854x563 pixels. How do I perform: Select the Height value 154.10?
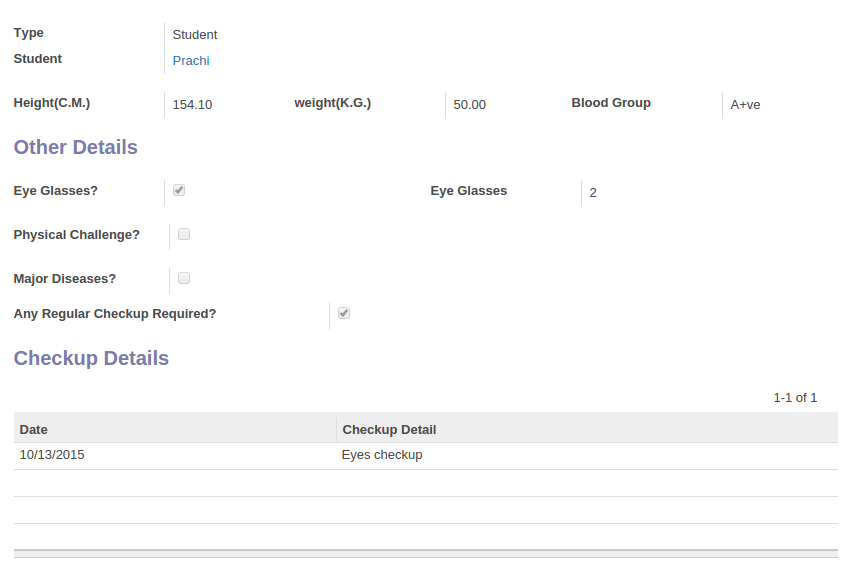pyautogui.click(x=192, y=105)
